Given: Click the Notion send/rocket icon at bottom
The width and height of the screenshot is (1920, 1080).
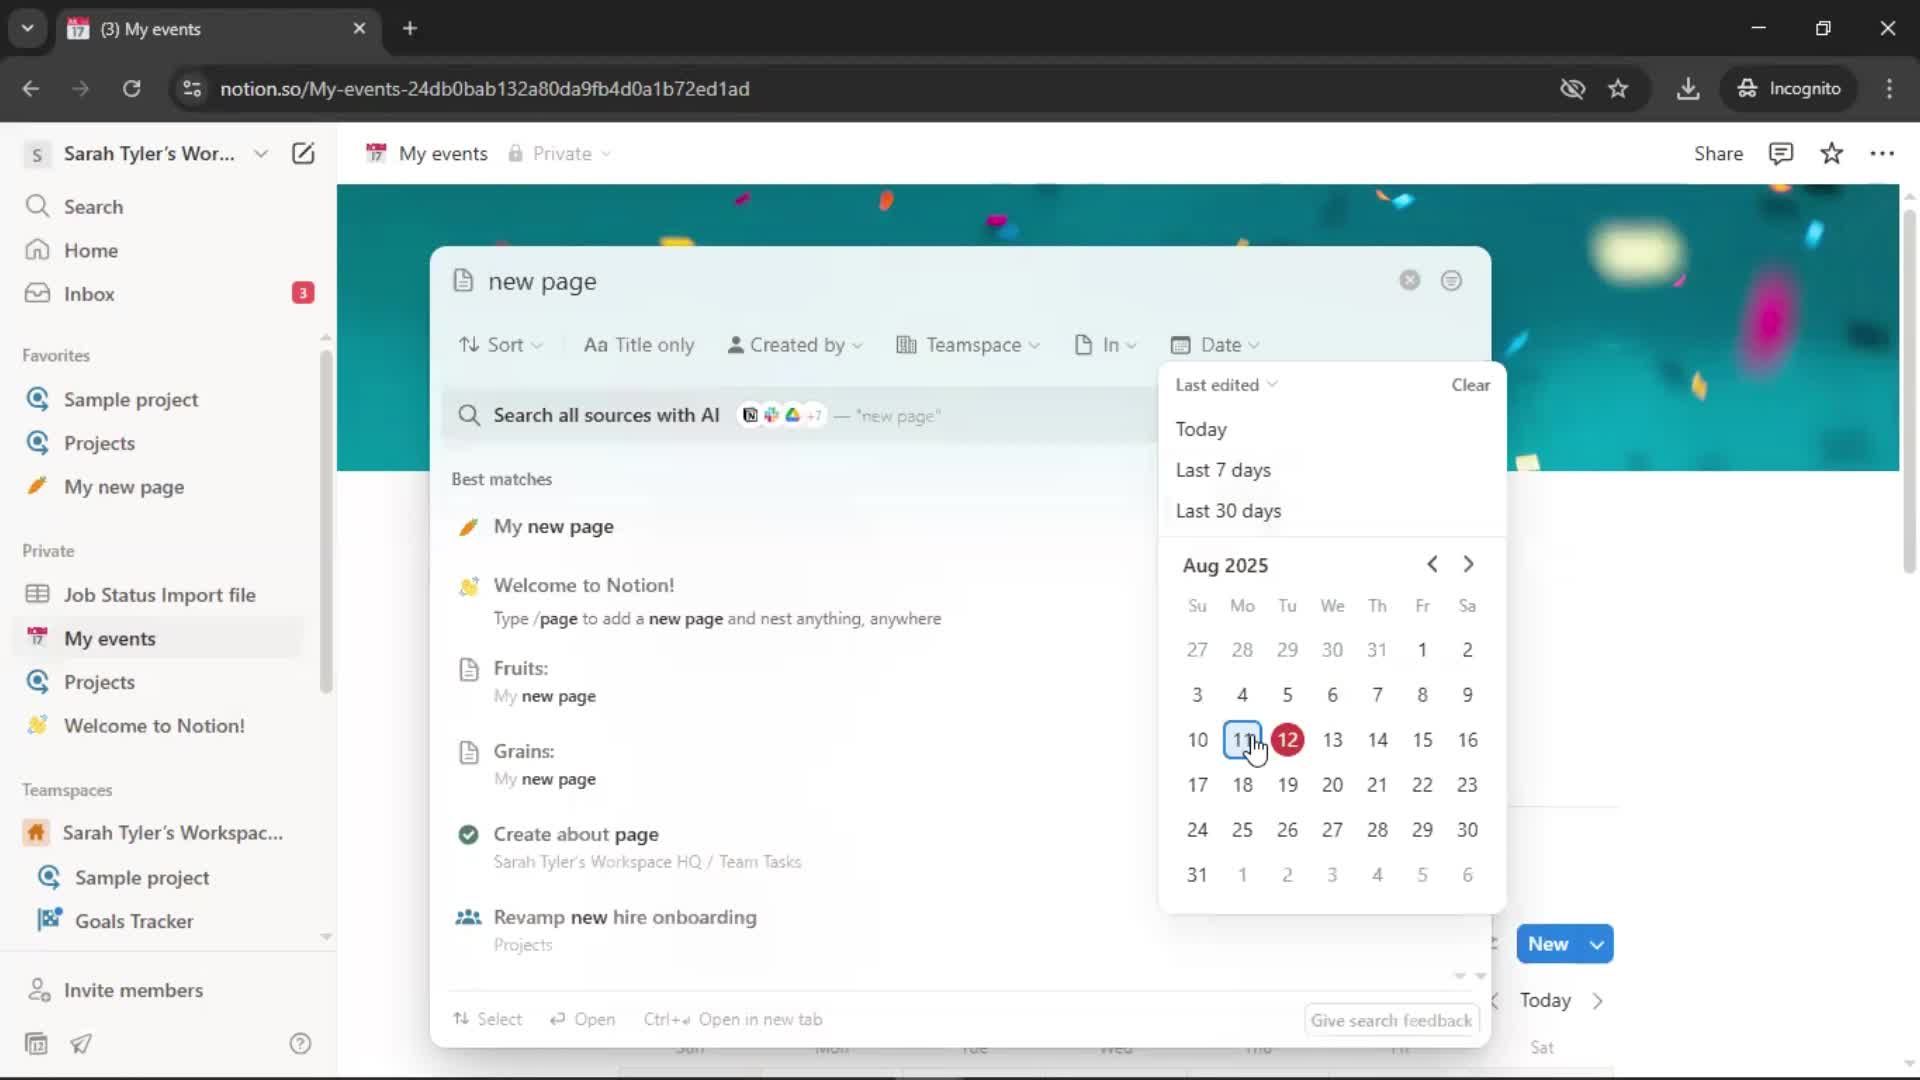Looking at the screenshot, I should (x=81, y=1044).
